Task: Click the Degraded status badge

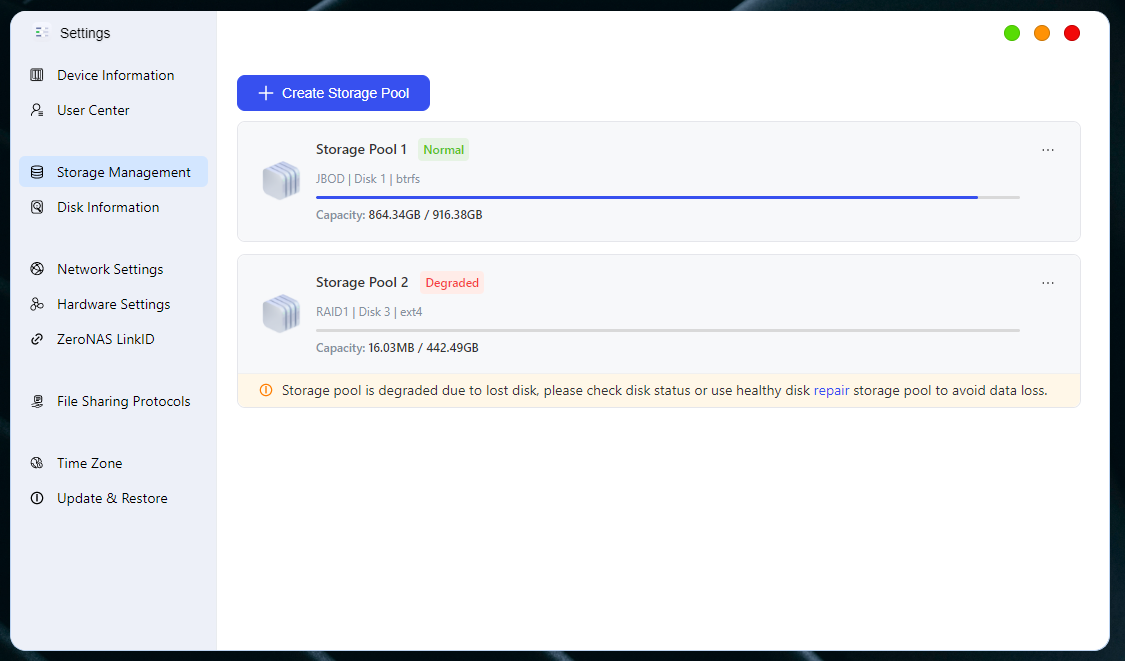Action: tap(452, 283)
